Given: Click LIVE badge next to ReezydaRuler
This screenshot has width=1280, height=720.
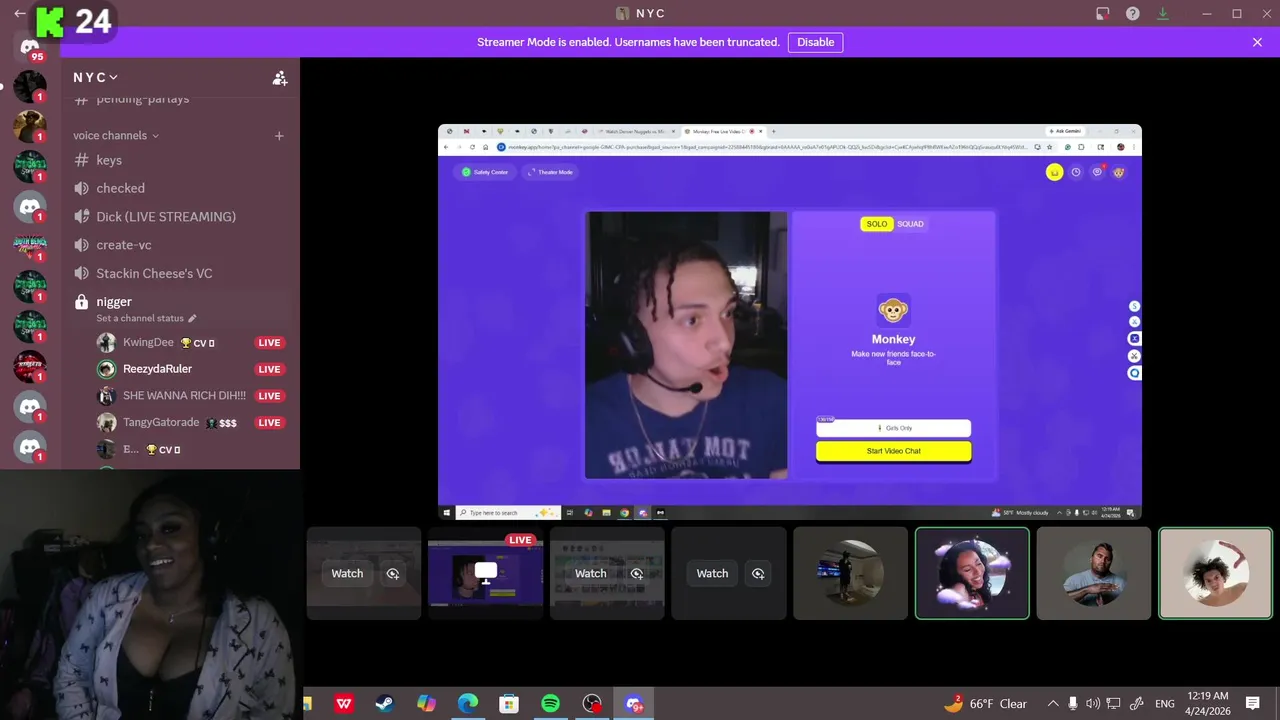Looking at the screenshot, I should (x=269, y=369).
